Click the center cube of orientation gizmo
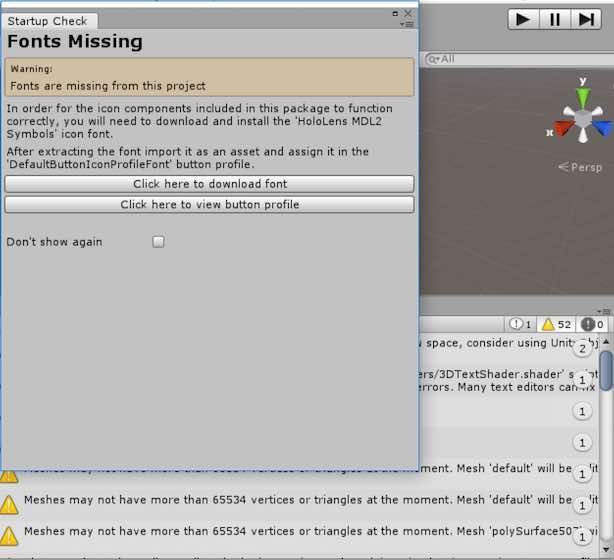 click(583, 119)
